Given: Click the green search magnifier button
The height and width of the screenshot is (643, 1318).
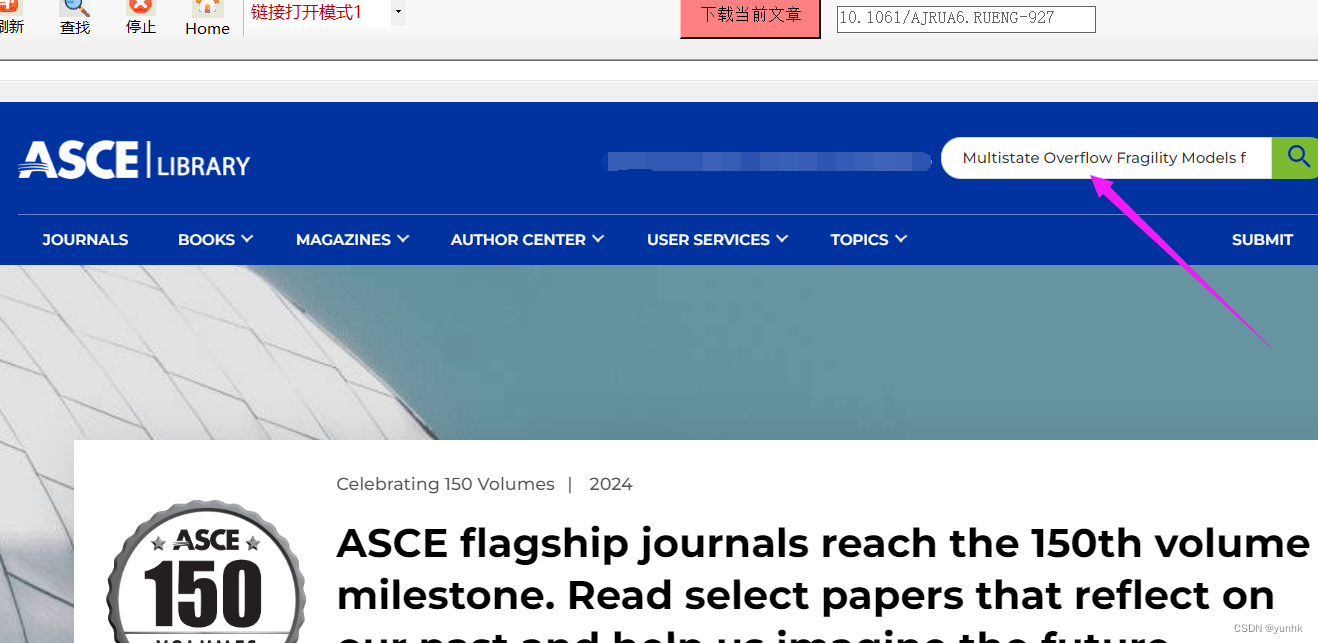Looking at the screenshot, I should tap(1295, 158).
